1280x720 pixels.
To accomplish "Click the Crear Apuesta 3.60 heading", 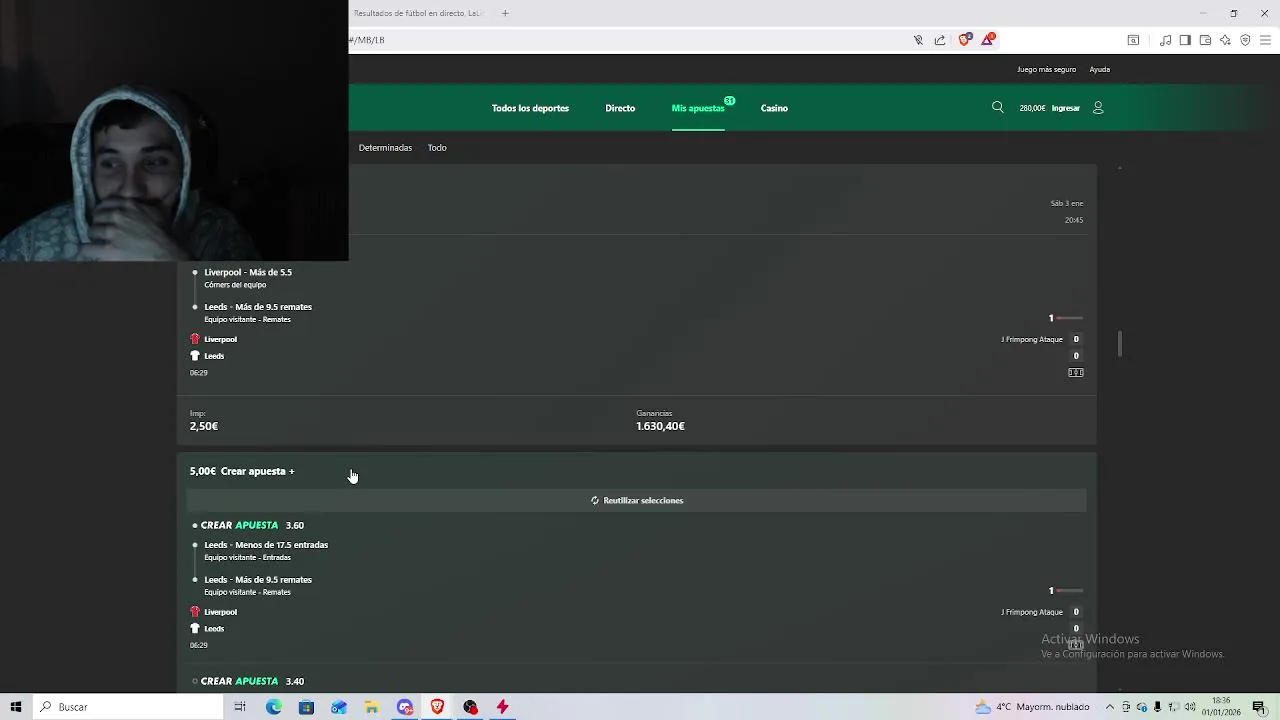I will coord(252,525).
